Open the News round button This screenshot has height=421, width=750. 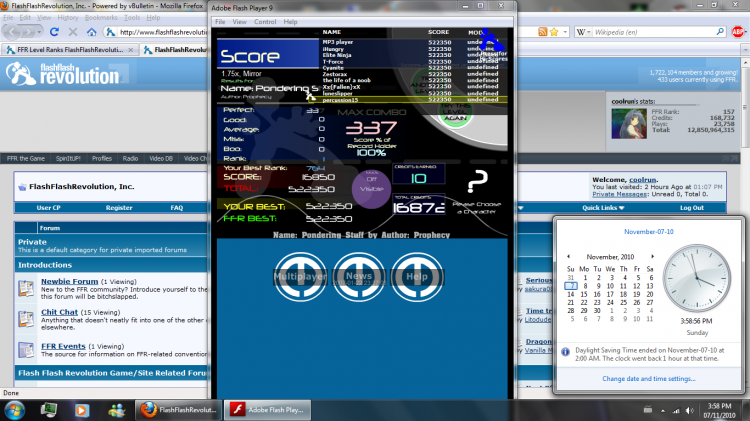tap(359, 277)
